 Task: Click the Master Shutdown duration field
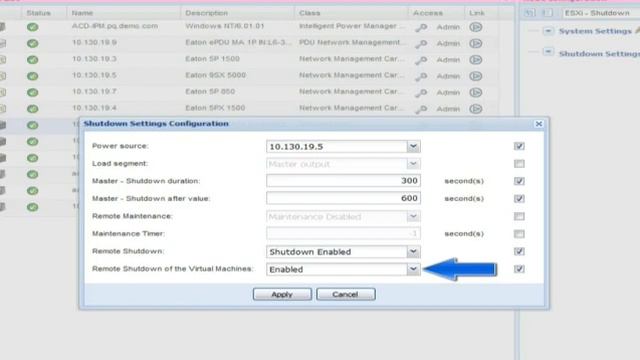coord(343,181)
